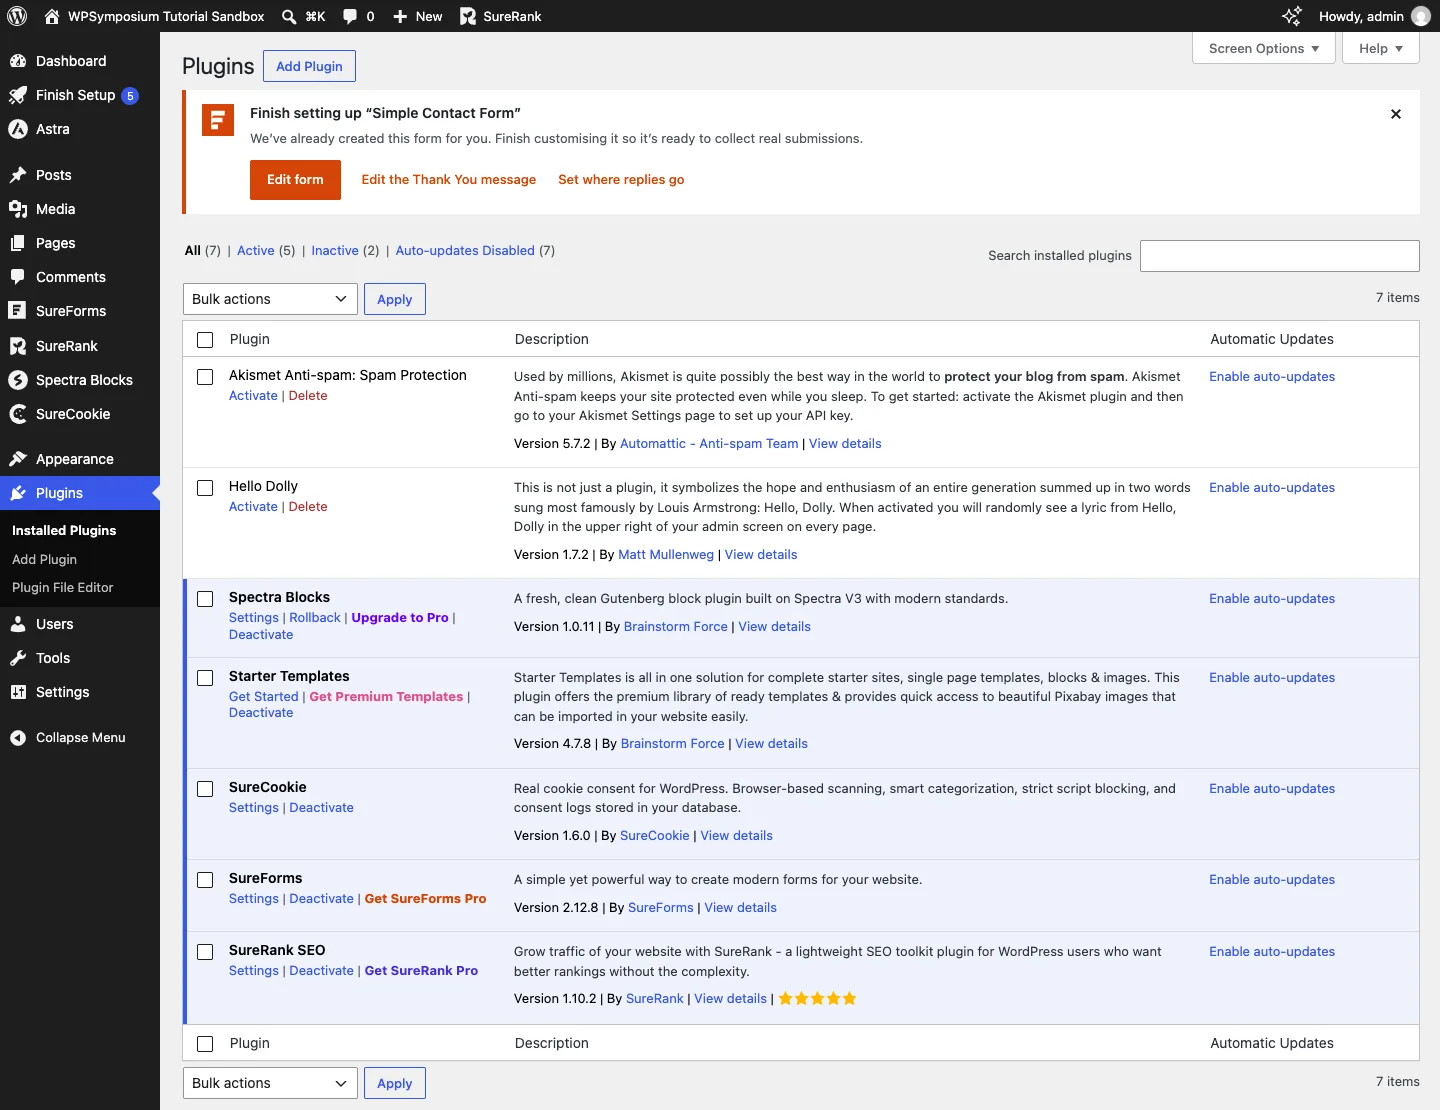Filter plugins by Inactive (2)
This screenshot has width=1440, height=1110.
[345, 251]
